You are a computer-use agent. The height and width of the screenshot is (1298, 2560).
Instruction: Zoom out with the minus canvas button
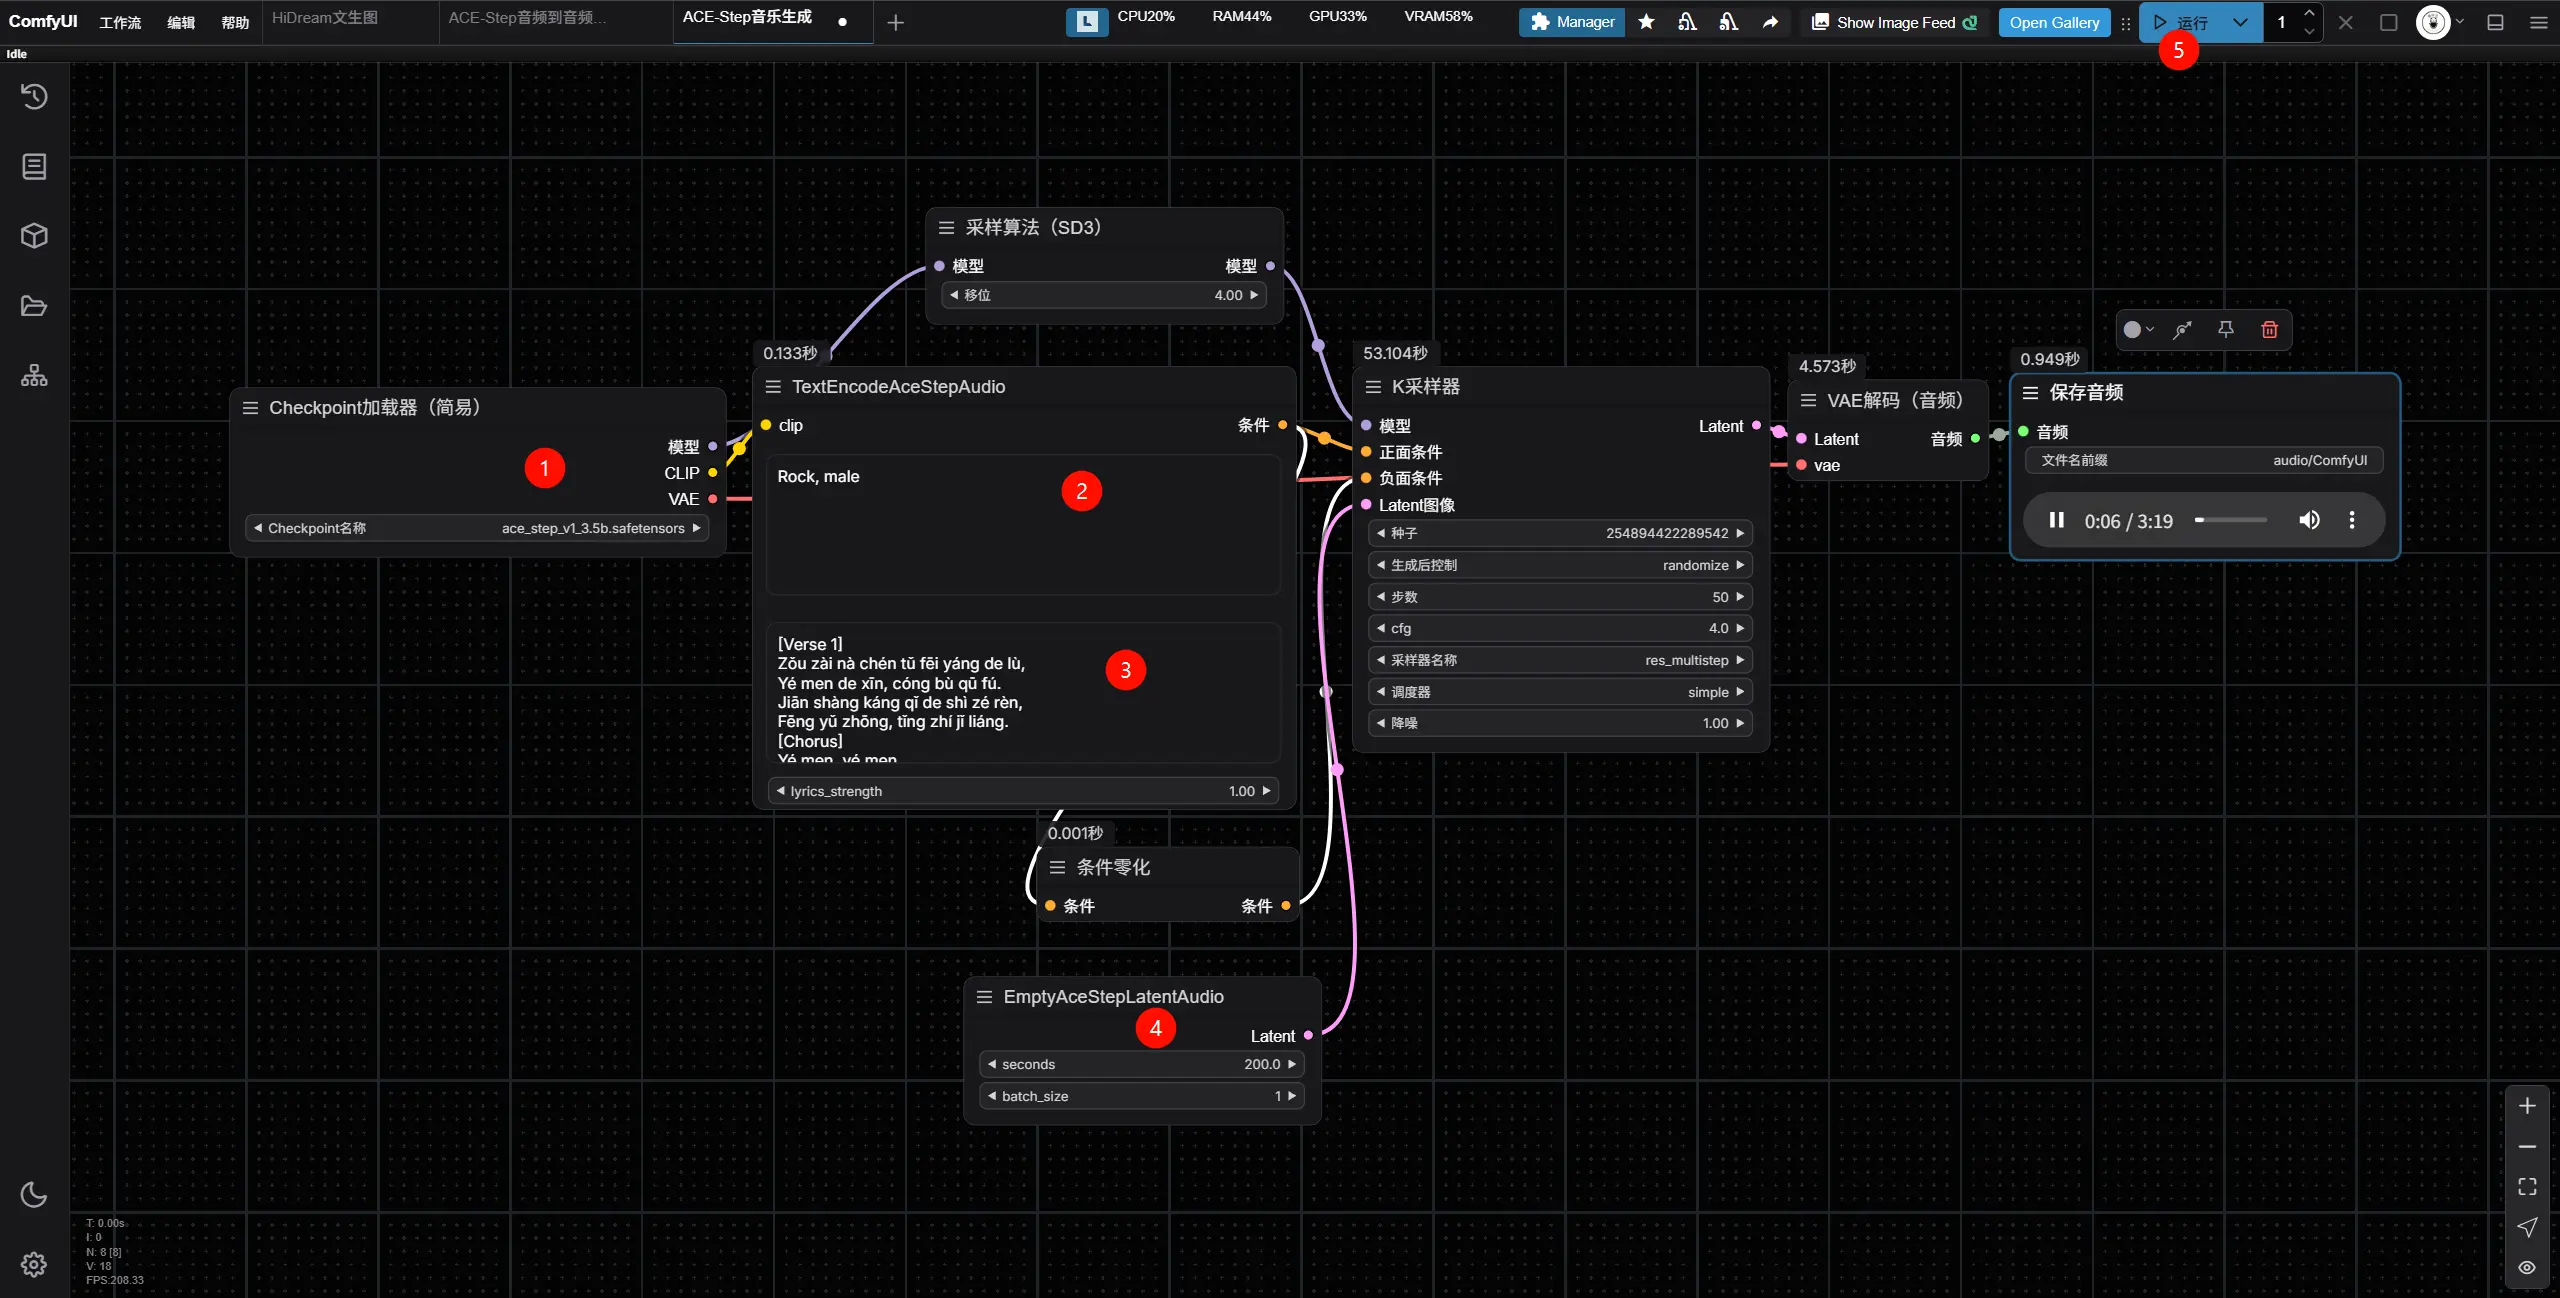[x=2527, y=1146]
